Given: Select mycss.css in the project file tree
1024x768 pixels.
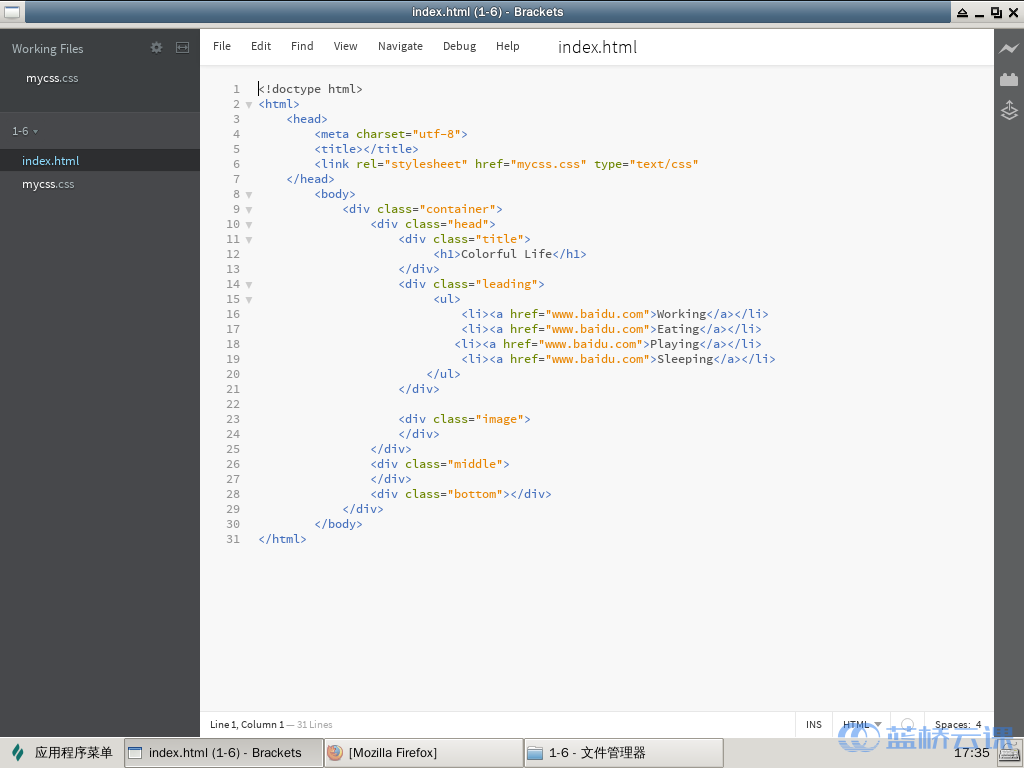Looking at the screenshot, I should [48, 184].
